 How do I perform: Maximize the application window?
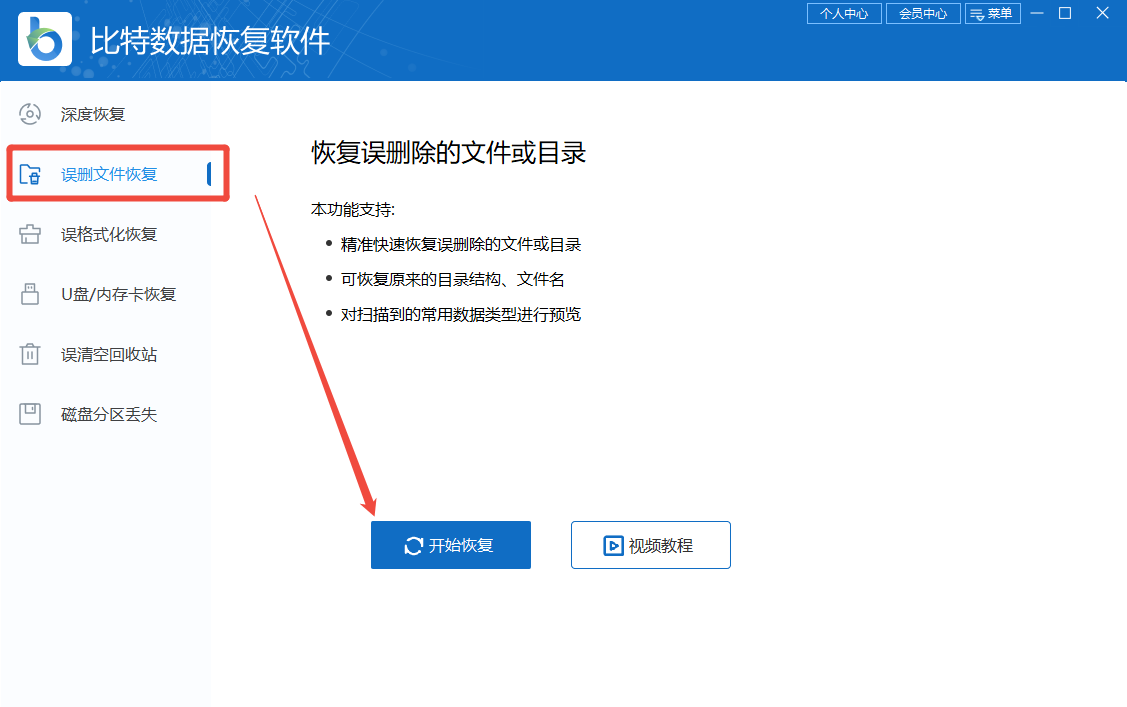[x=1065, y=13]
